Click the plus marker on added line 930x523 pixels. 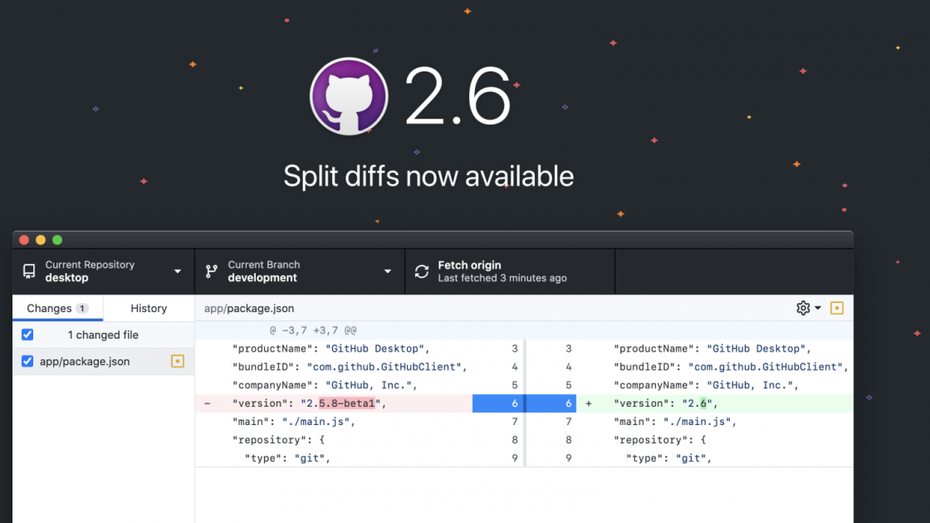point(588,403)
